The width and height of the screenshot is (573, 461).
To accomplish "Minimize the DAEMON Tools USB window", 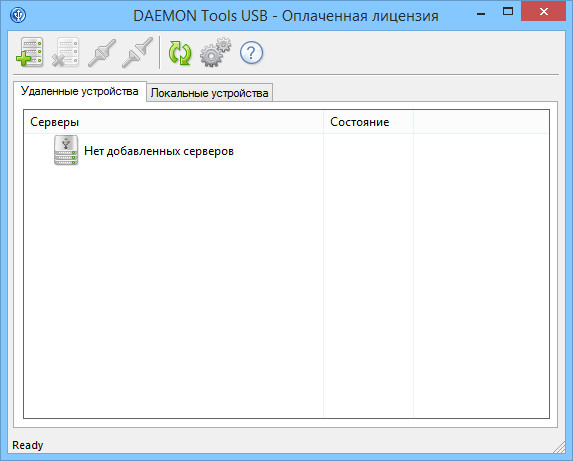I will point(481,14).
